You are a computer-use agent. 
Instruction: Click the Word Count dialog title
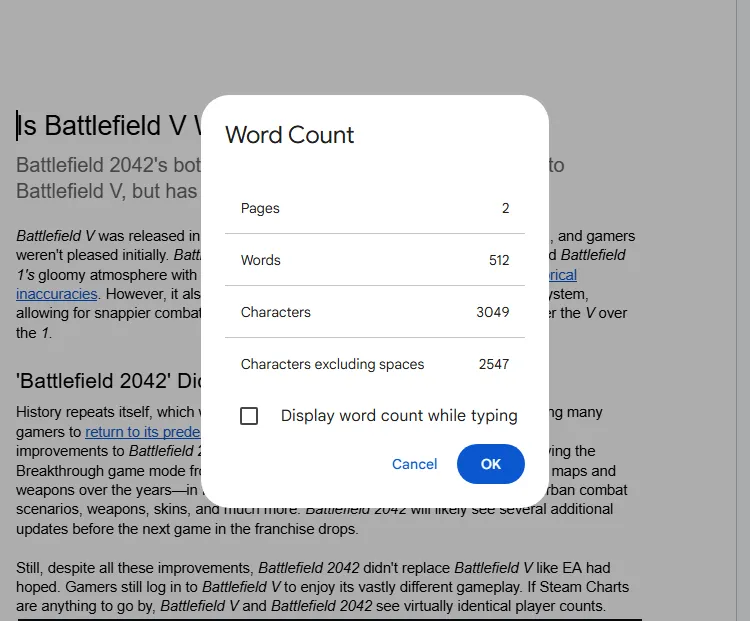coord(289,134)
